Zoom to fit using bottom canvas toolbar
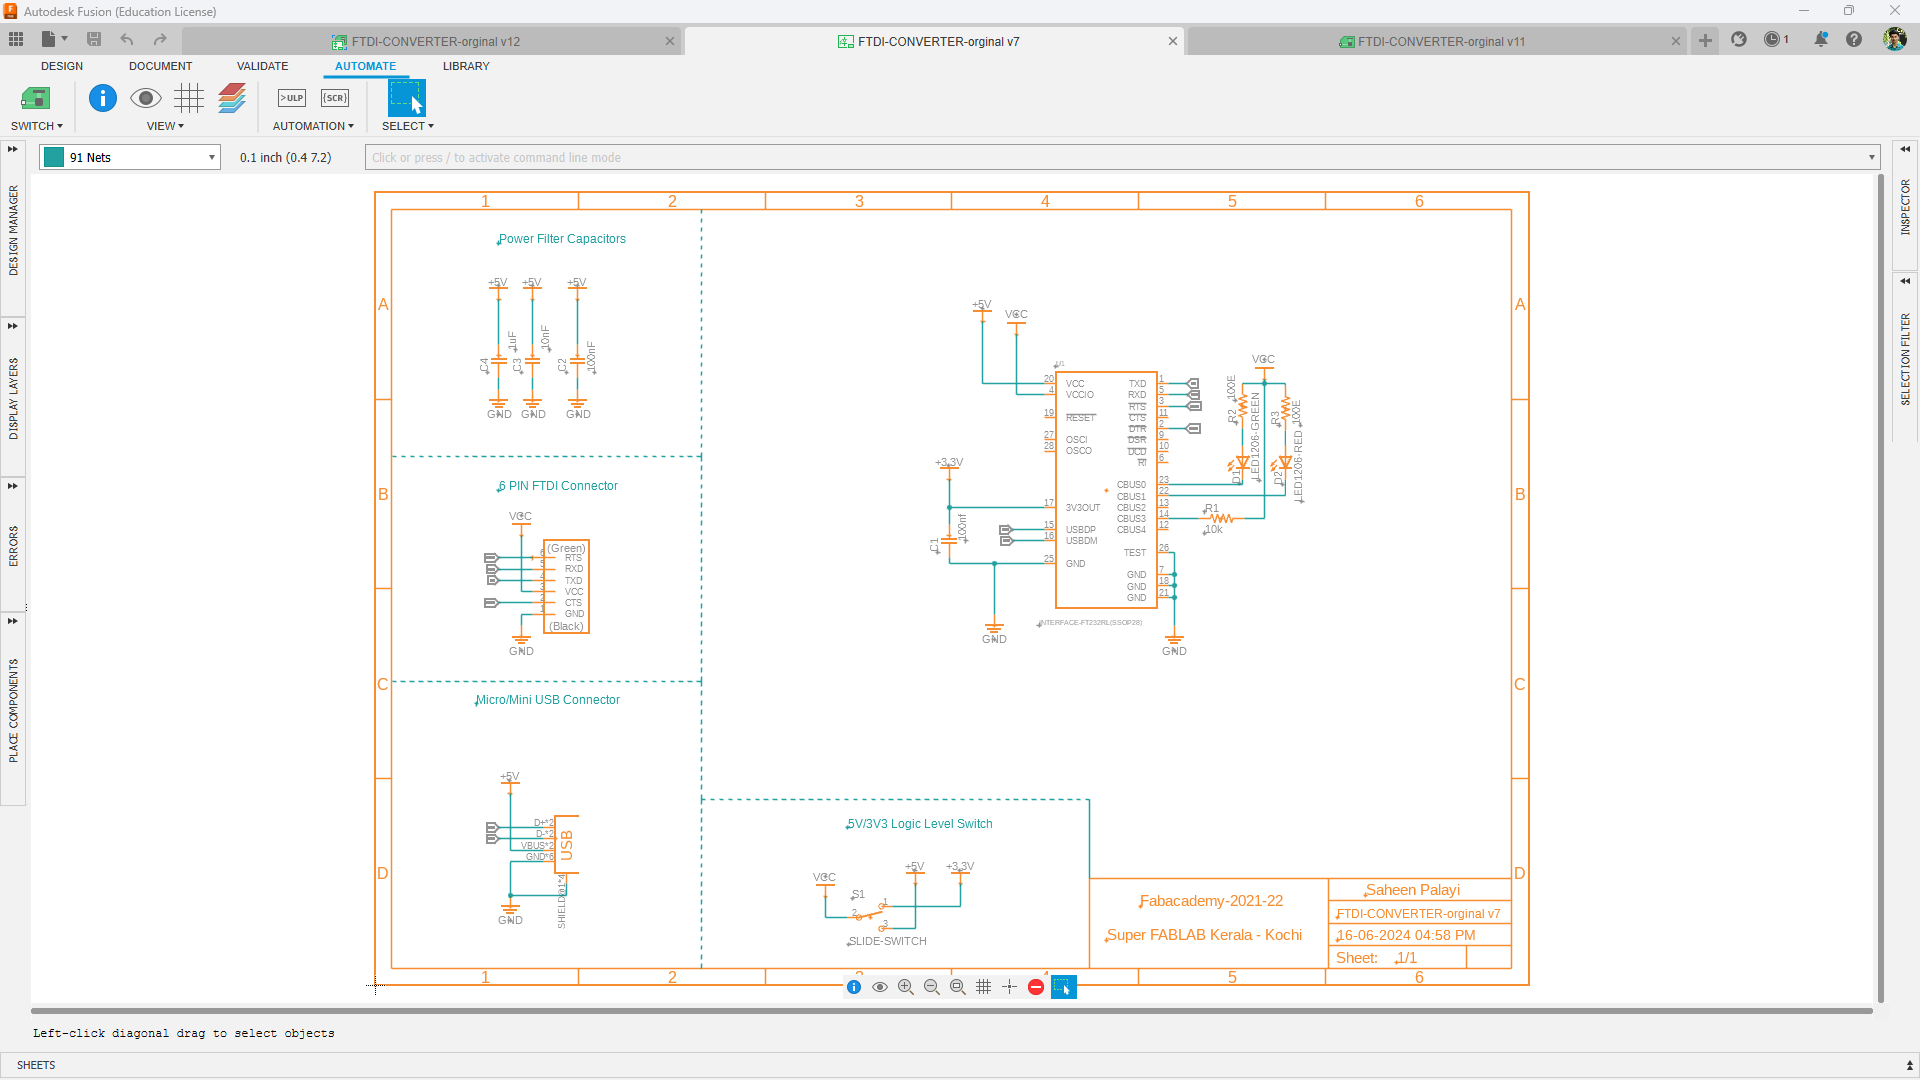This screenshot has height=1080, width=1920. [x=958, y=987]
